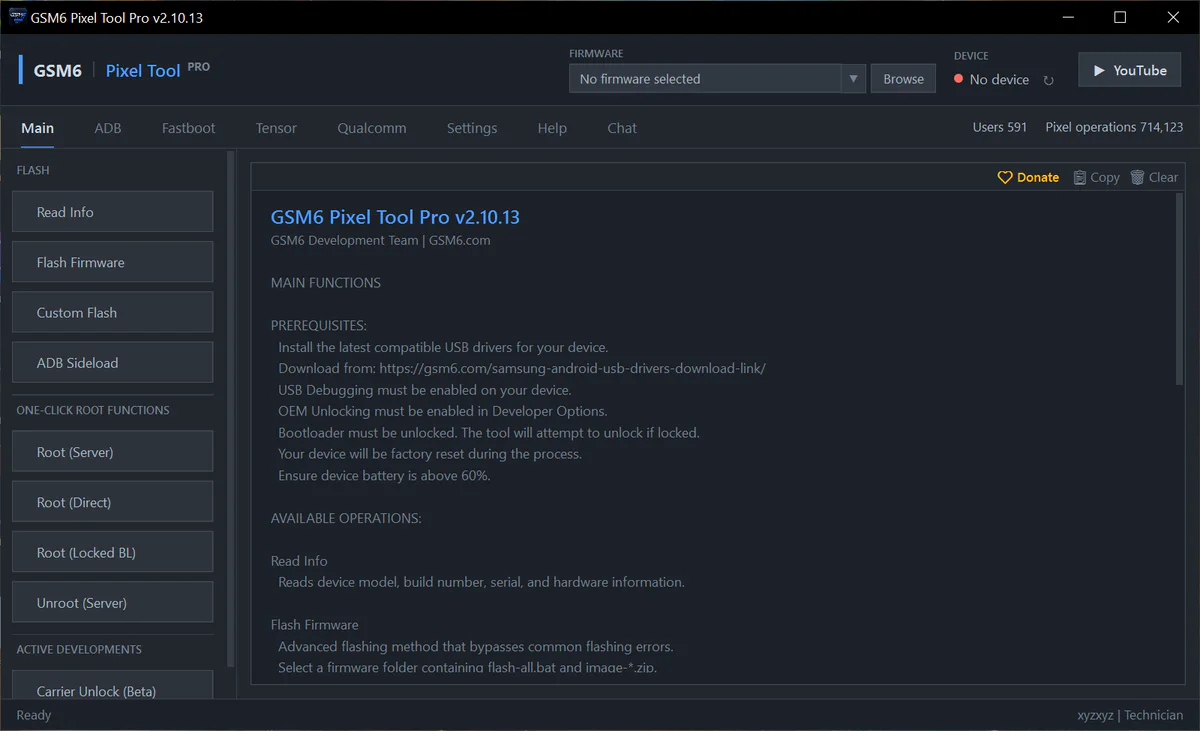Click the Carrier Unlock (Beta) button

pos(113,686)
